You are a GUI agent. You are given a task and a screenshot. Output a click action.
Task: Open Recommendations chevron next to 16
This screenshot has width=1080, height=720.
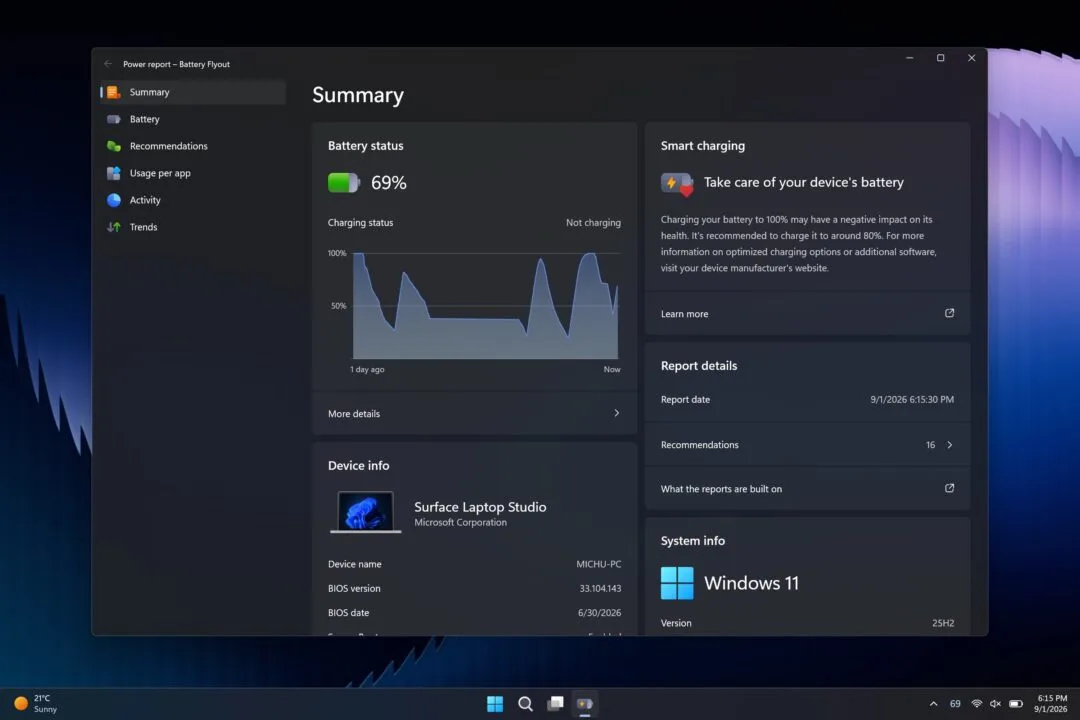949,445
